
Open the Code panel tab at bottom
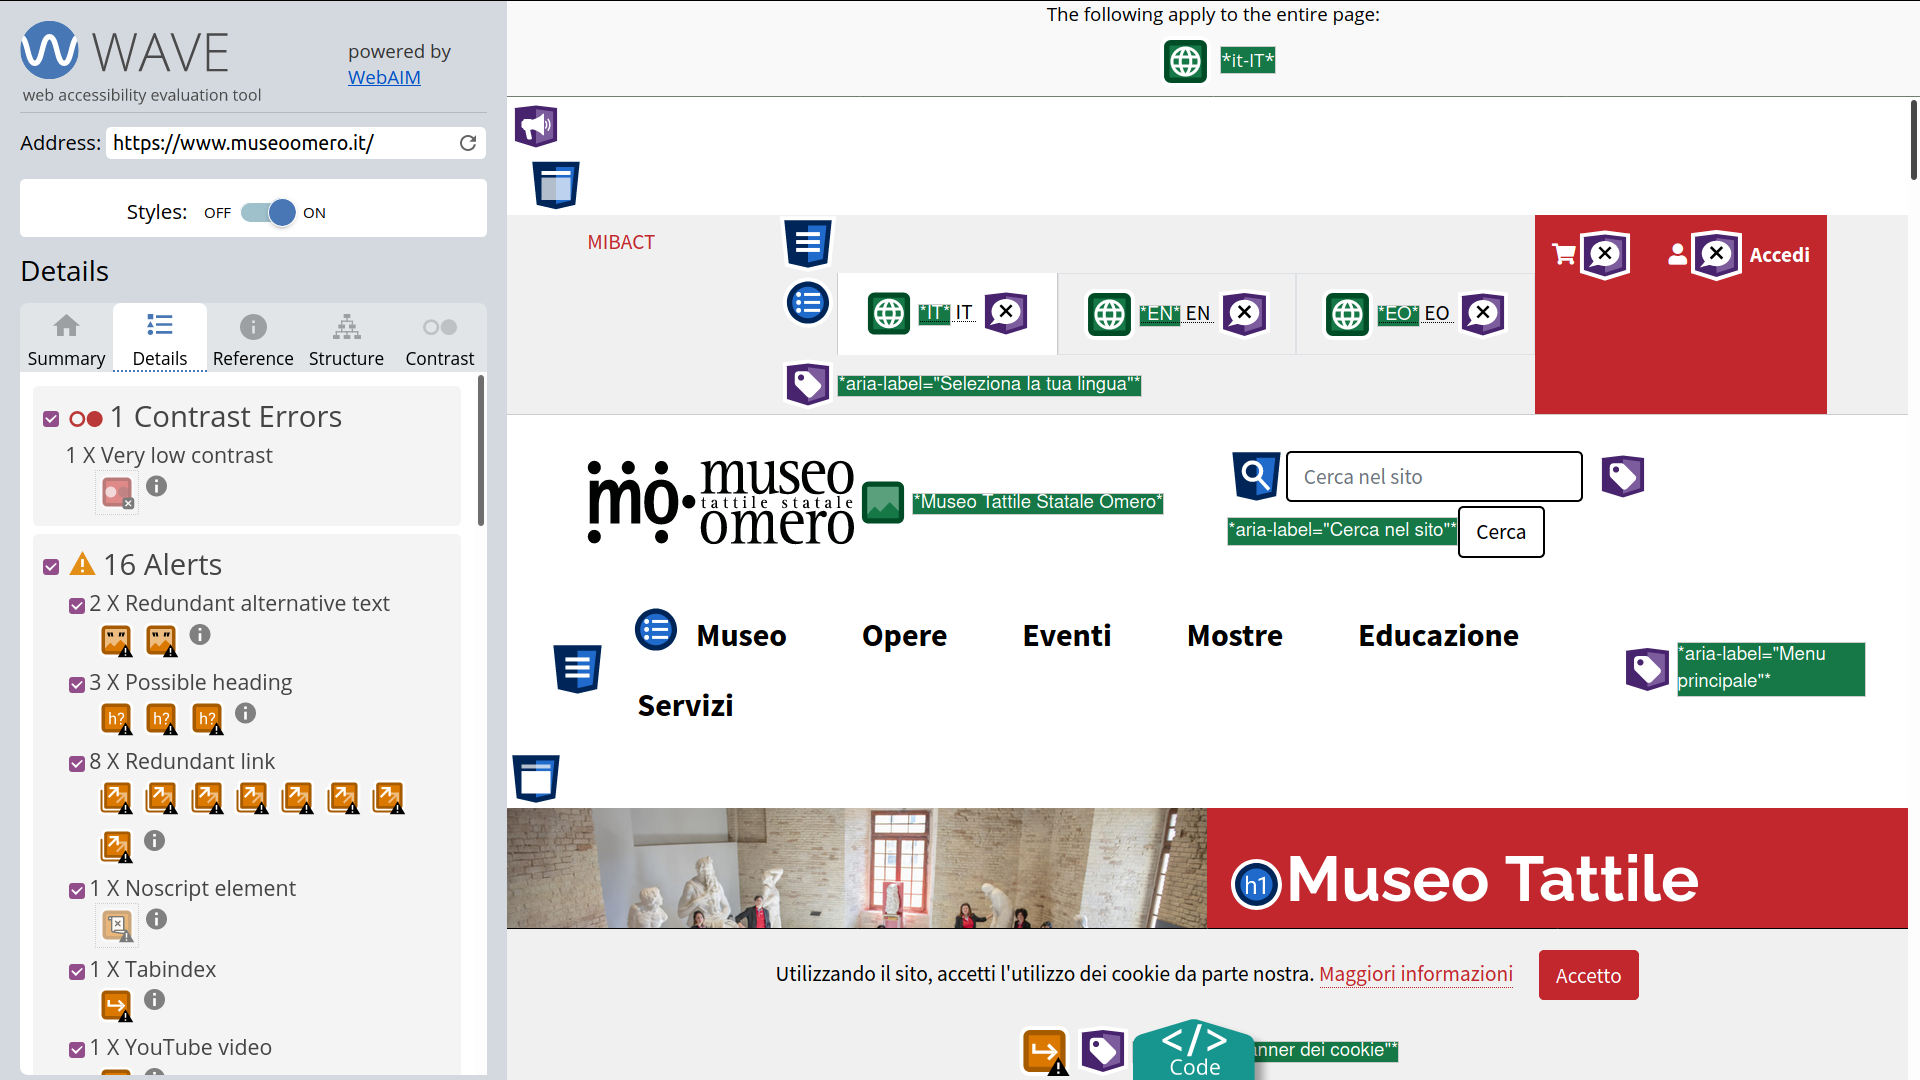(x=1194, y=1050)
